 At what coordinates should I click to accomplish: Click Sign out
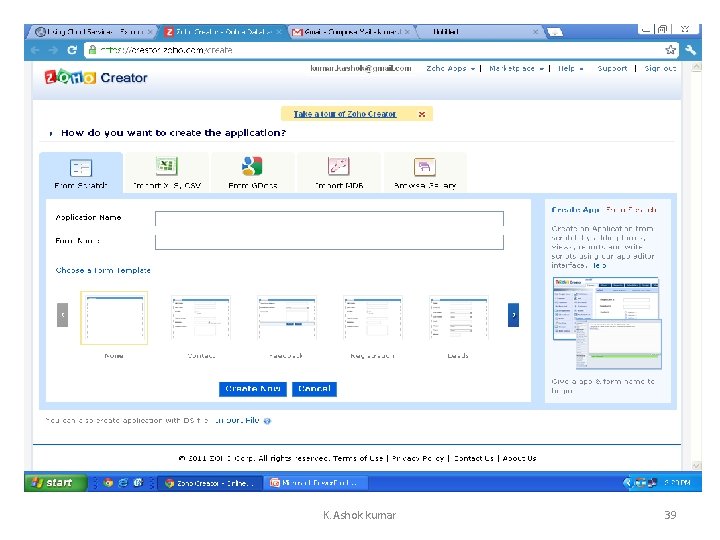pos(660,68)
